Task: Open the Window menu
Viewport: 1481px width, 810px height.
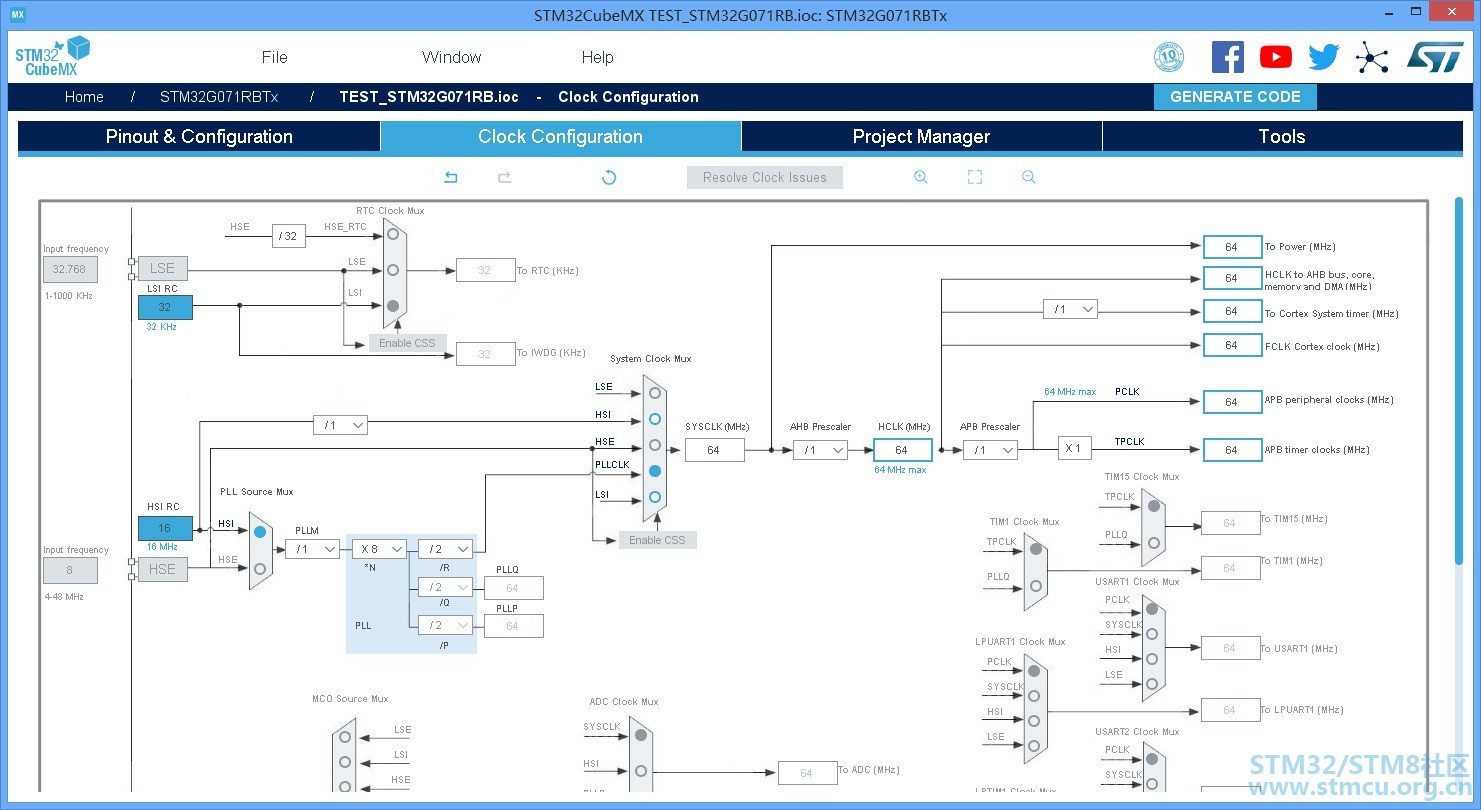Action: pyautogui.click(x=451, y=57)
